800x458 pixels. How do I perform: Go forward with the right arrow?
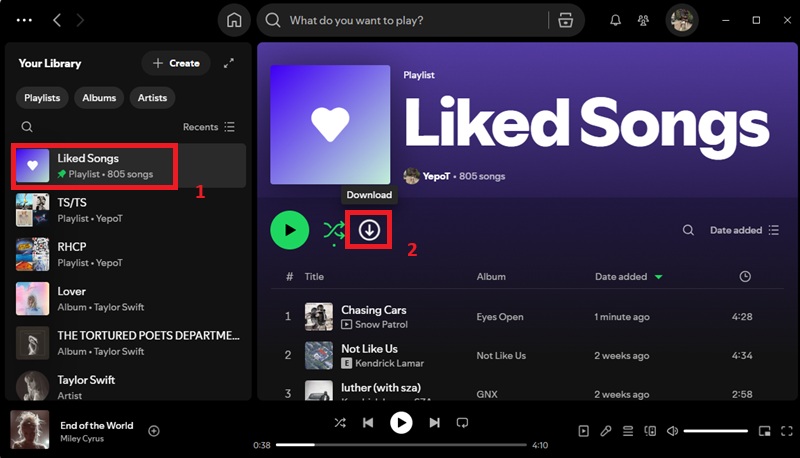(x=80, y=20)
